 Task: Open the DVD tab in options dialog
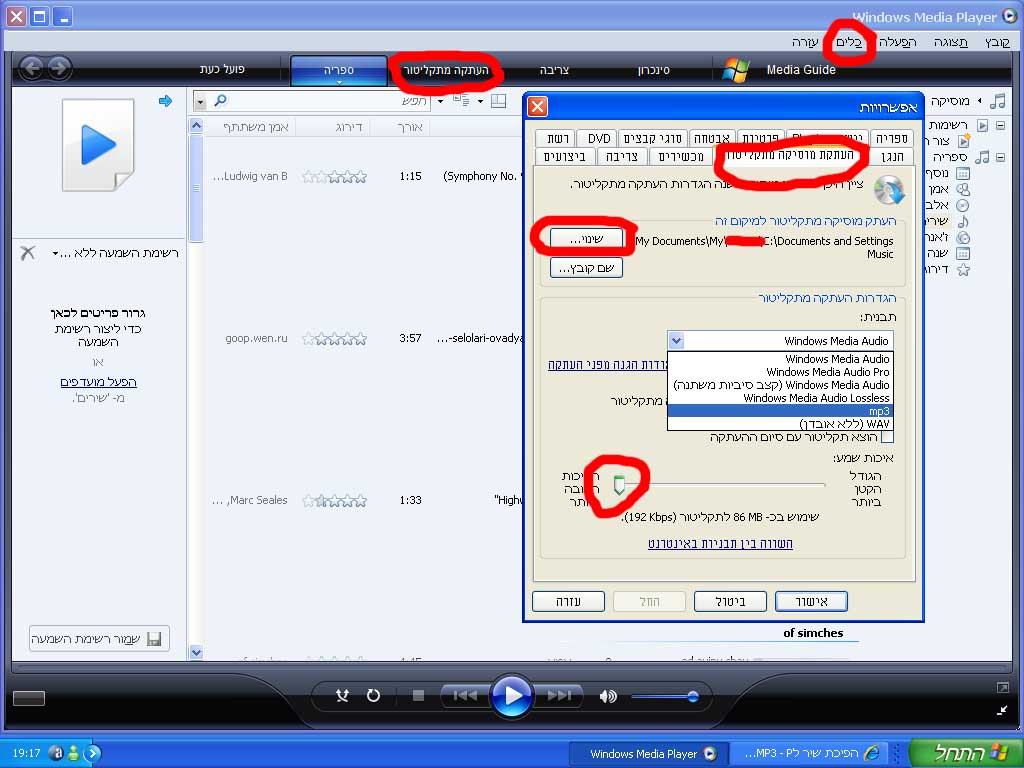click(x=598, y=138)
